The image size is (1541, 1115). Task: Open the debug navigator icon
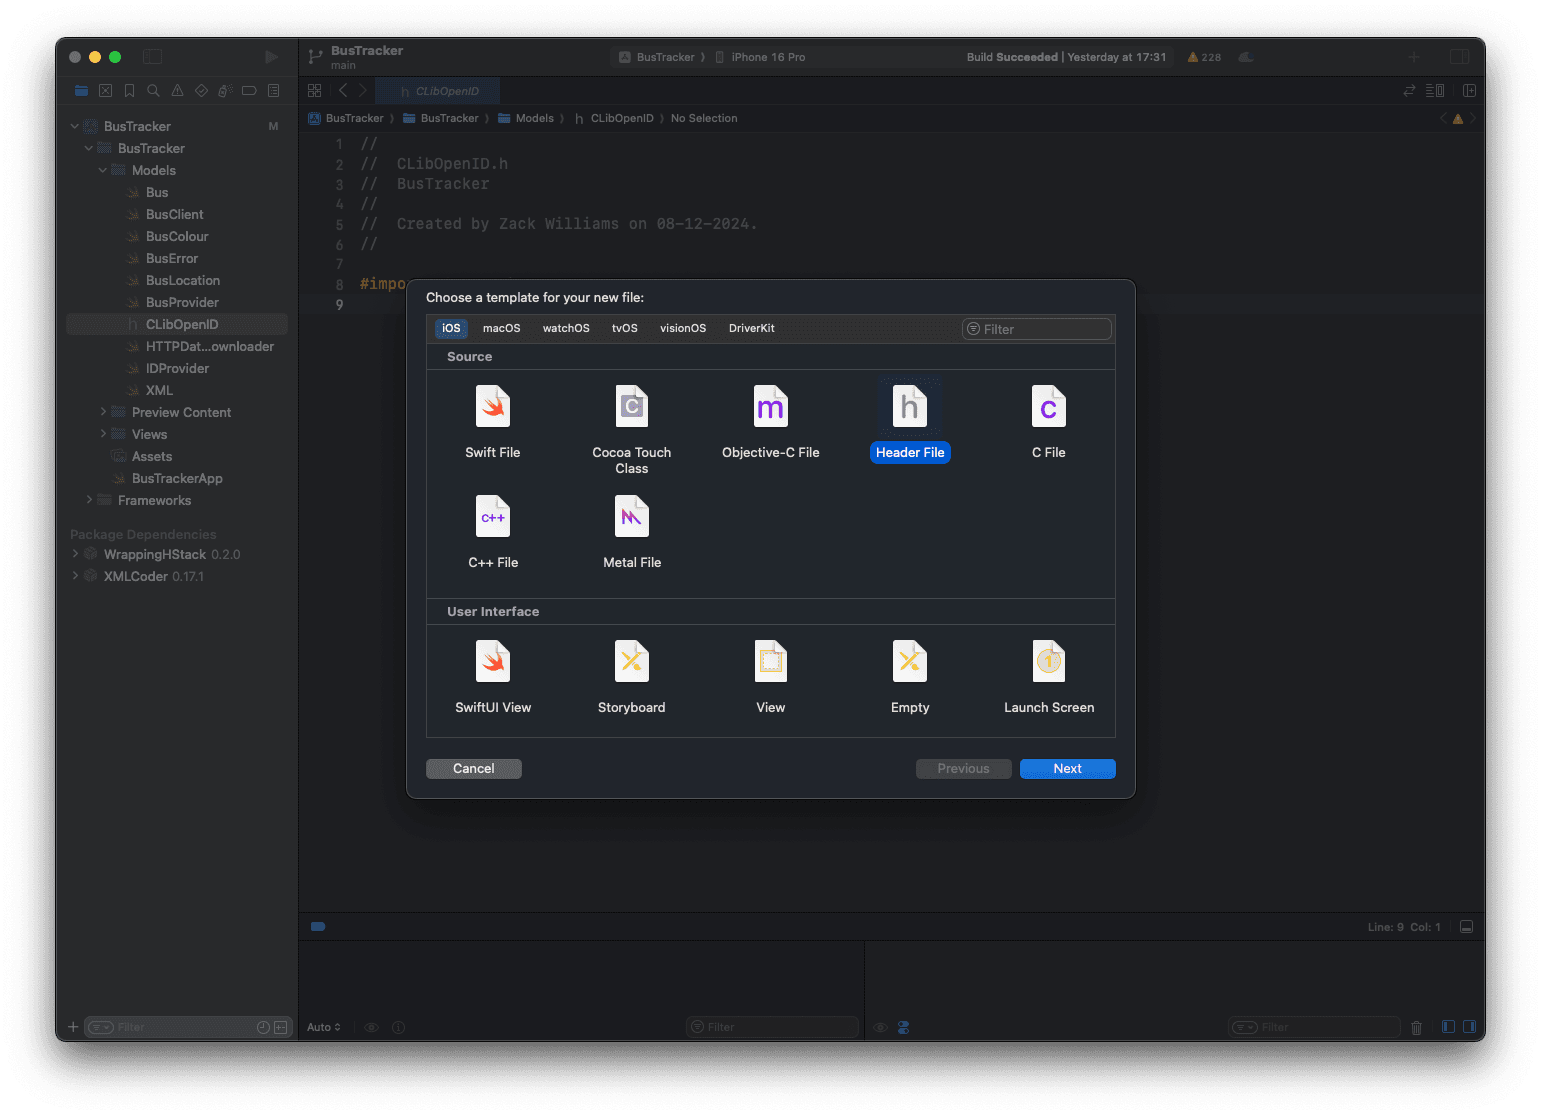pyautogui.click(x=225, y=91)
